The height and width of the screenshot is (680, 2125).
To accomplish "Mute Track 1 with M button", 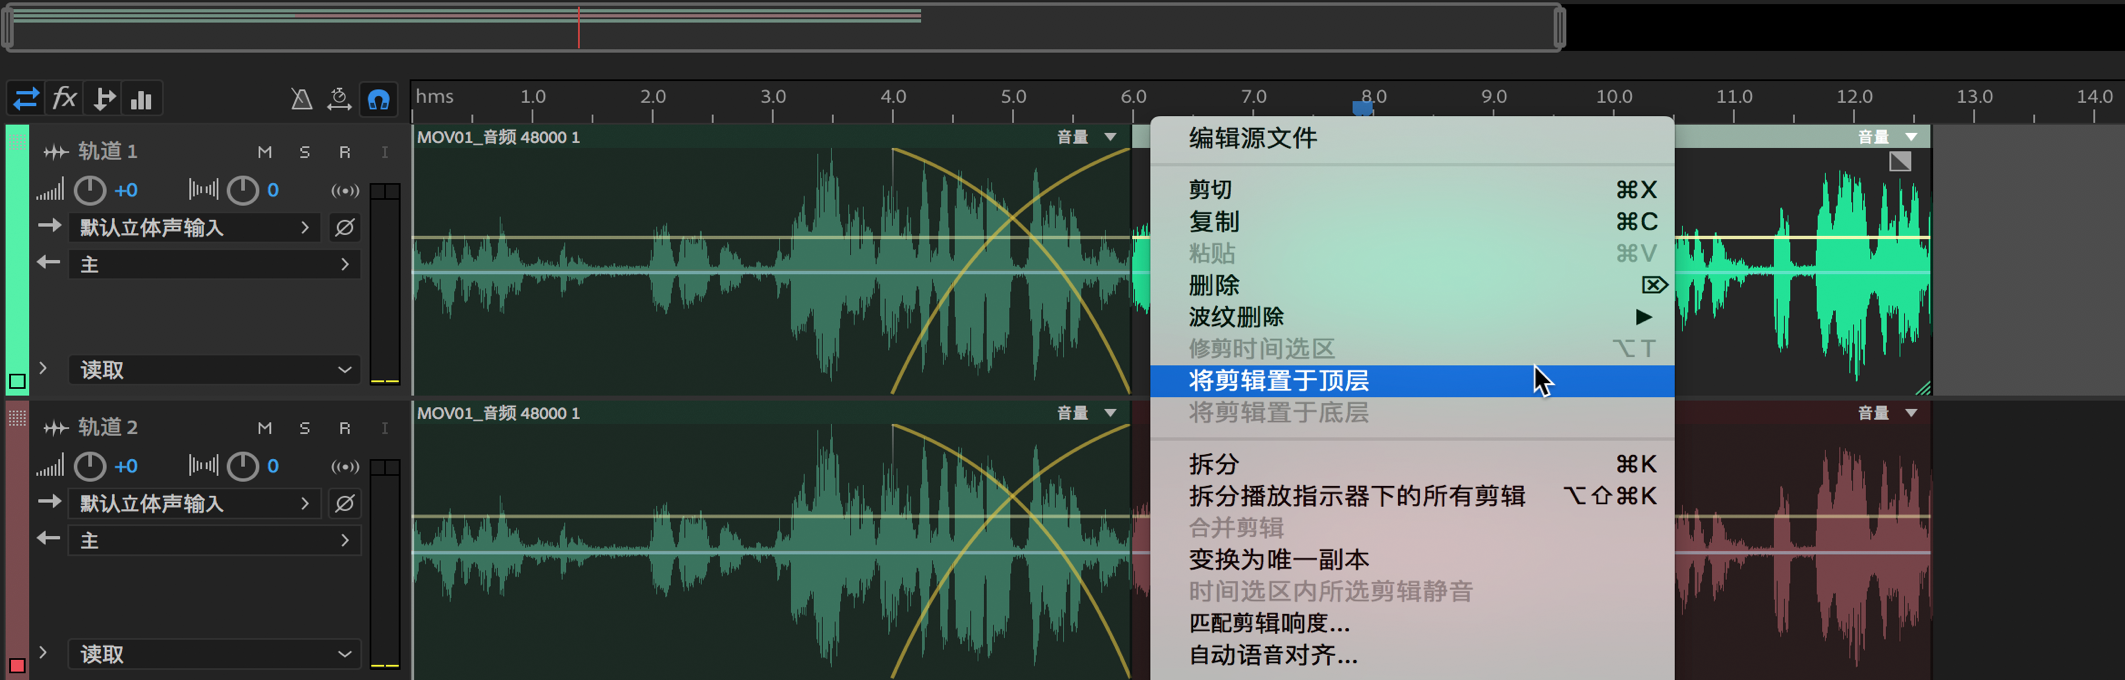I will coord(265,152).
